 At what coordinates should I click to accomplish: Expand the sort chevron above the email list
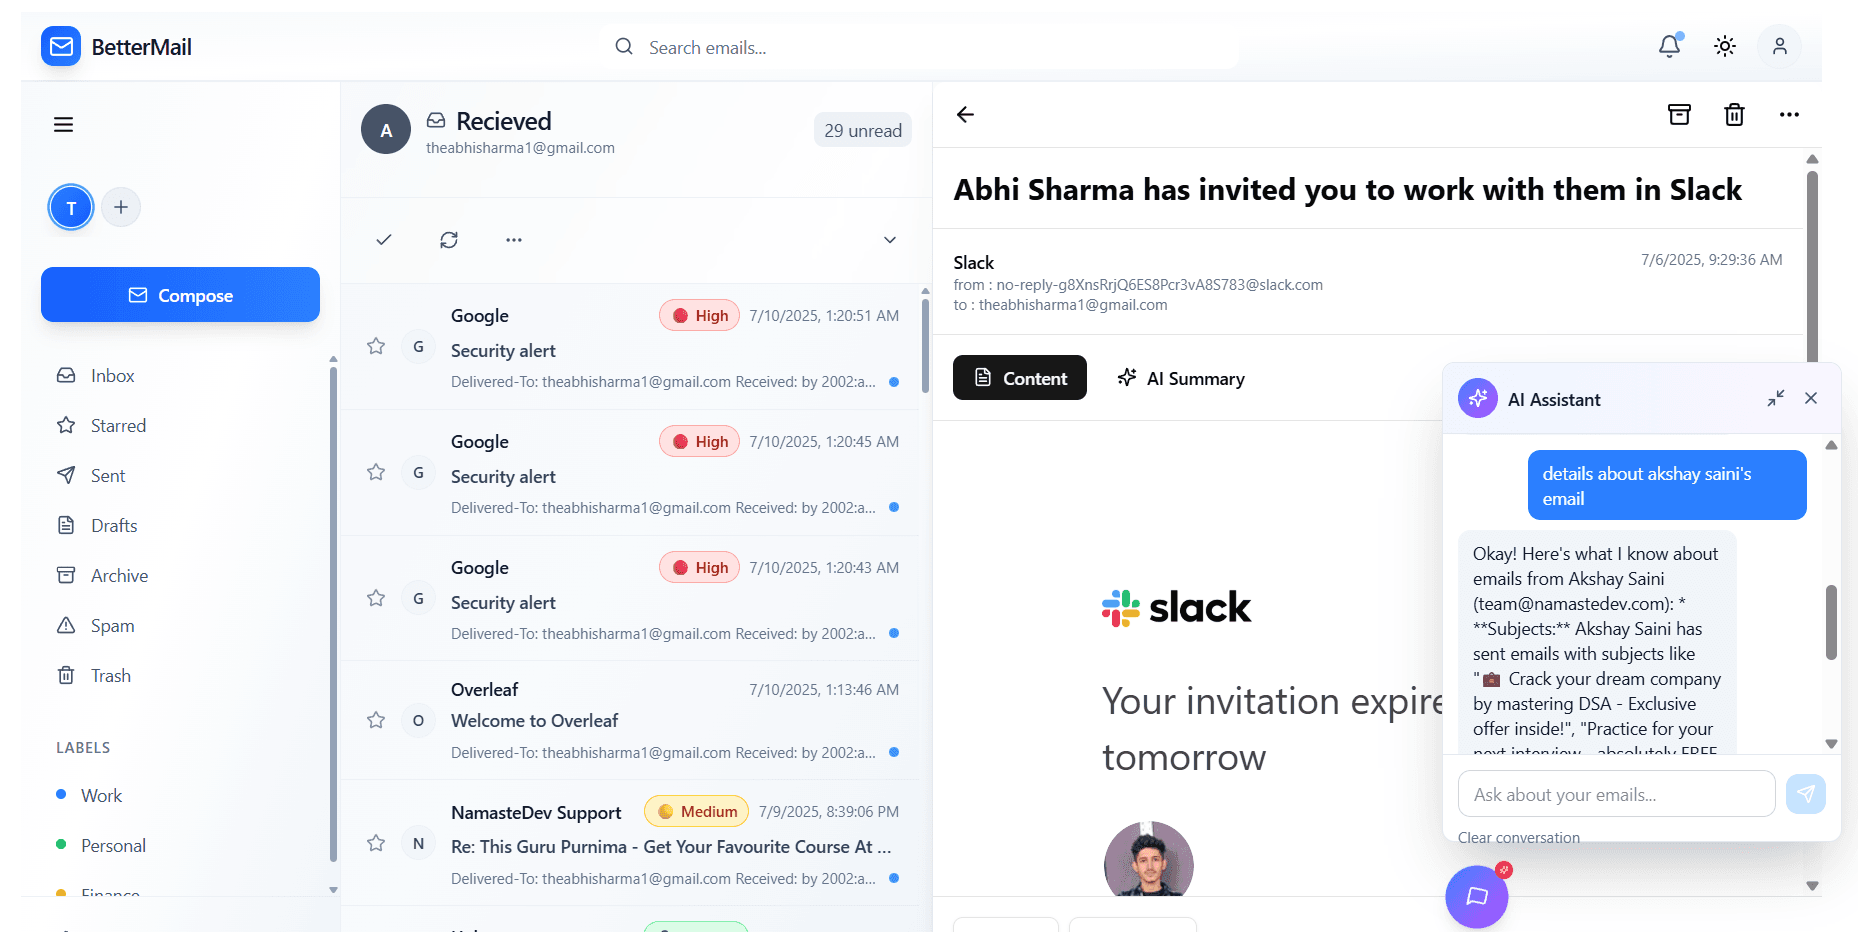[x=889, y=240]
